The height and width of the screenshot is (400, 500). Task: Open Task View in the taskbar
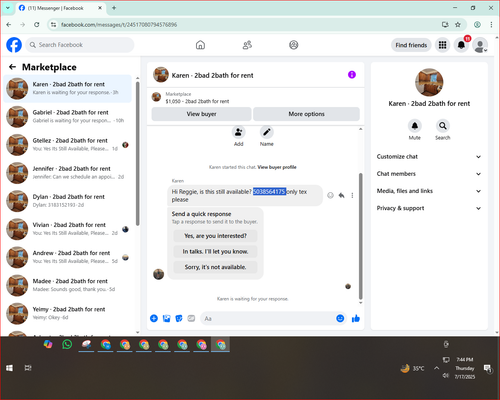point(28,368)
